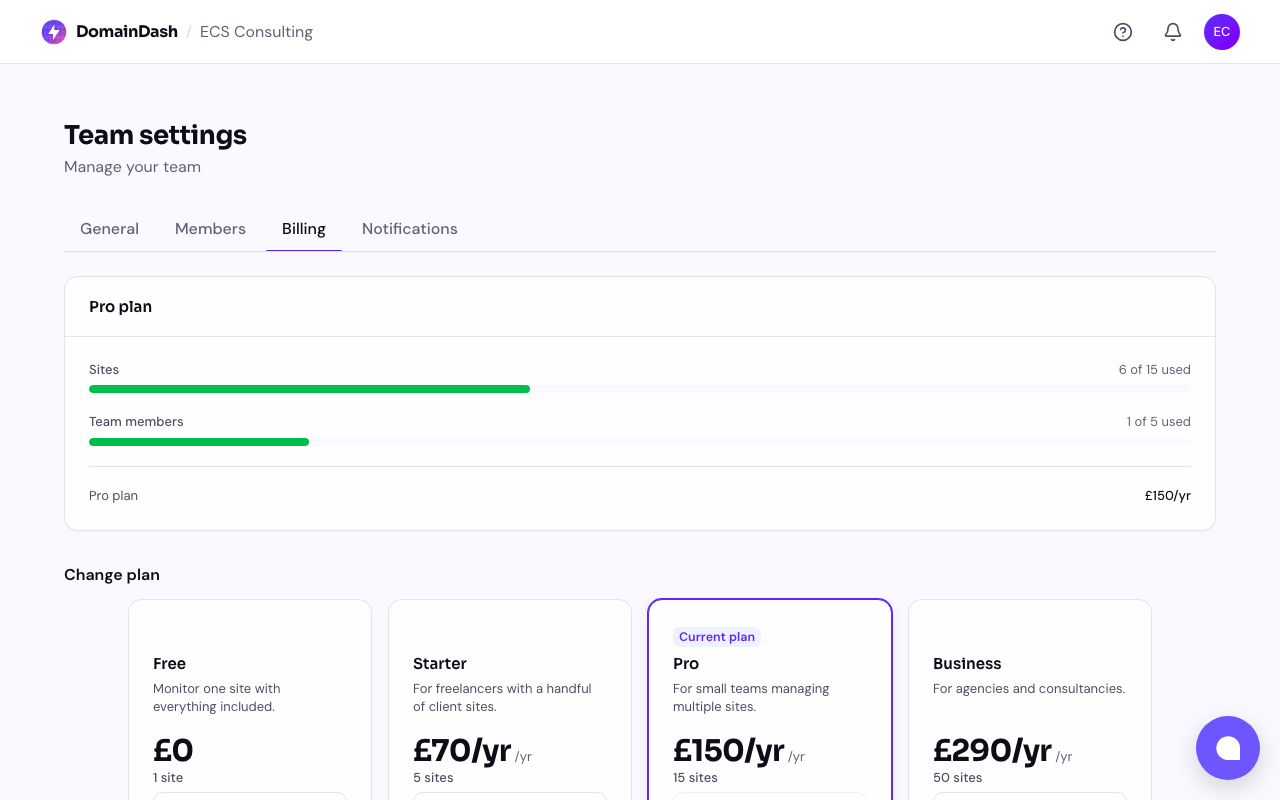The height and width of the screenshot is (800, 1280).
Task: Open the ECS Consulting breadcrumb link
Action: point(256,31)
